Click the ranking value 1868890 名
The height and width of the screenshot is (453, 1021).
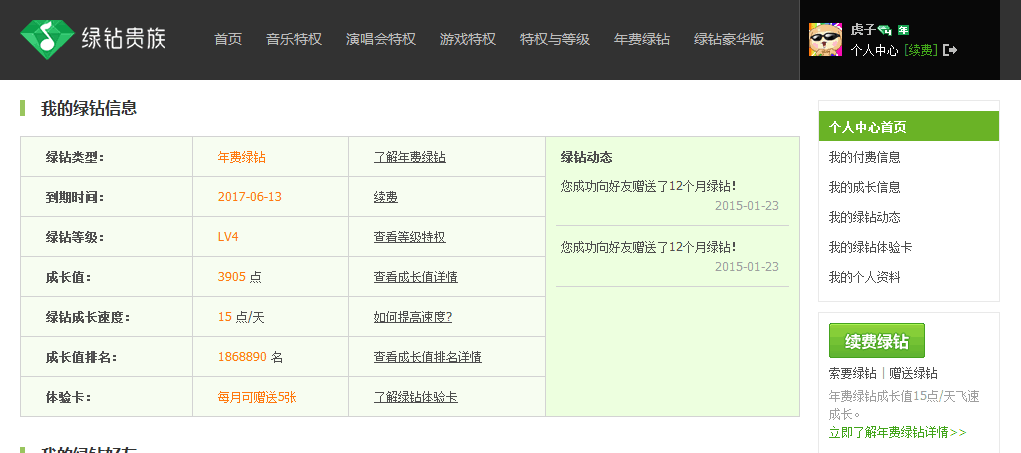point(250,357)
